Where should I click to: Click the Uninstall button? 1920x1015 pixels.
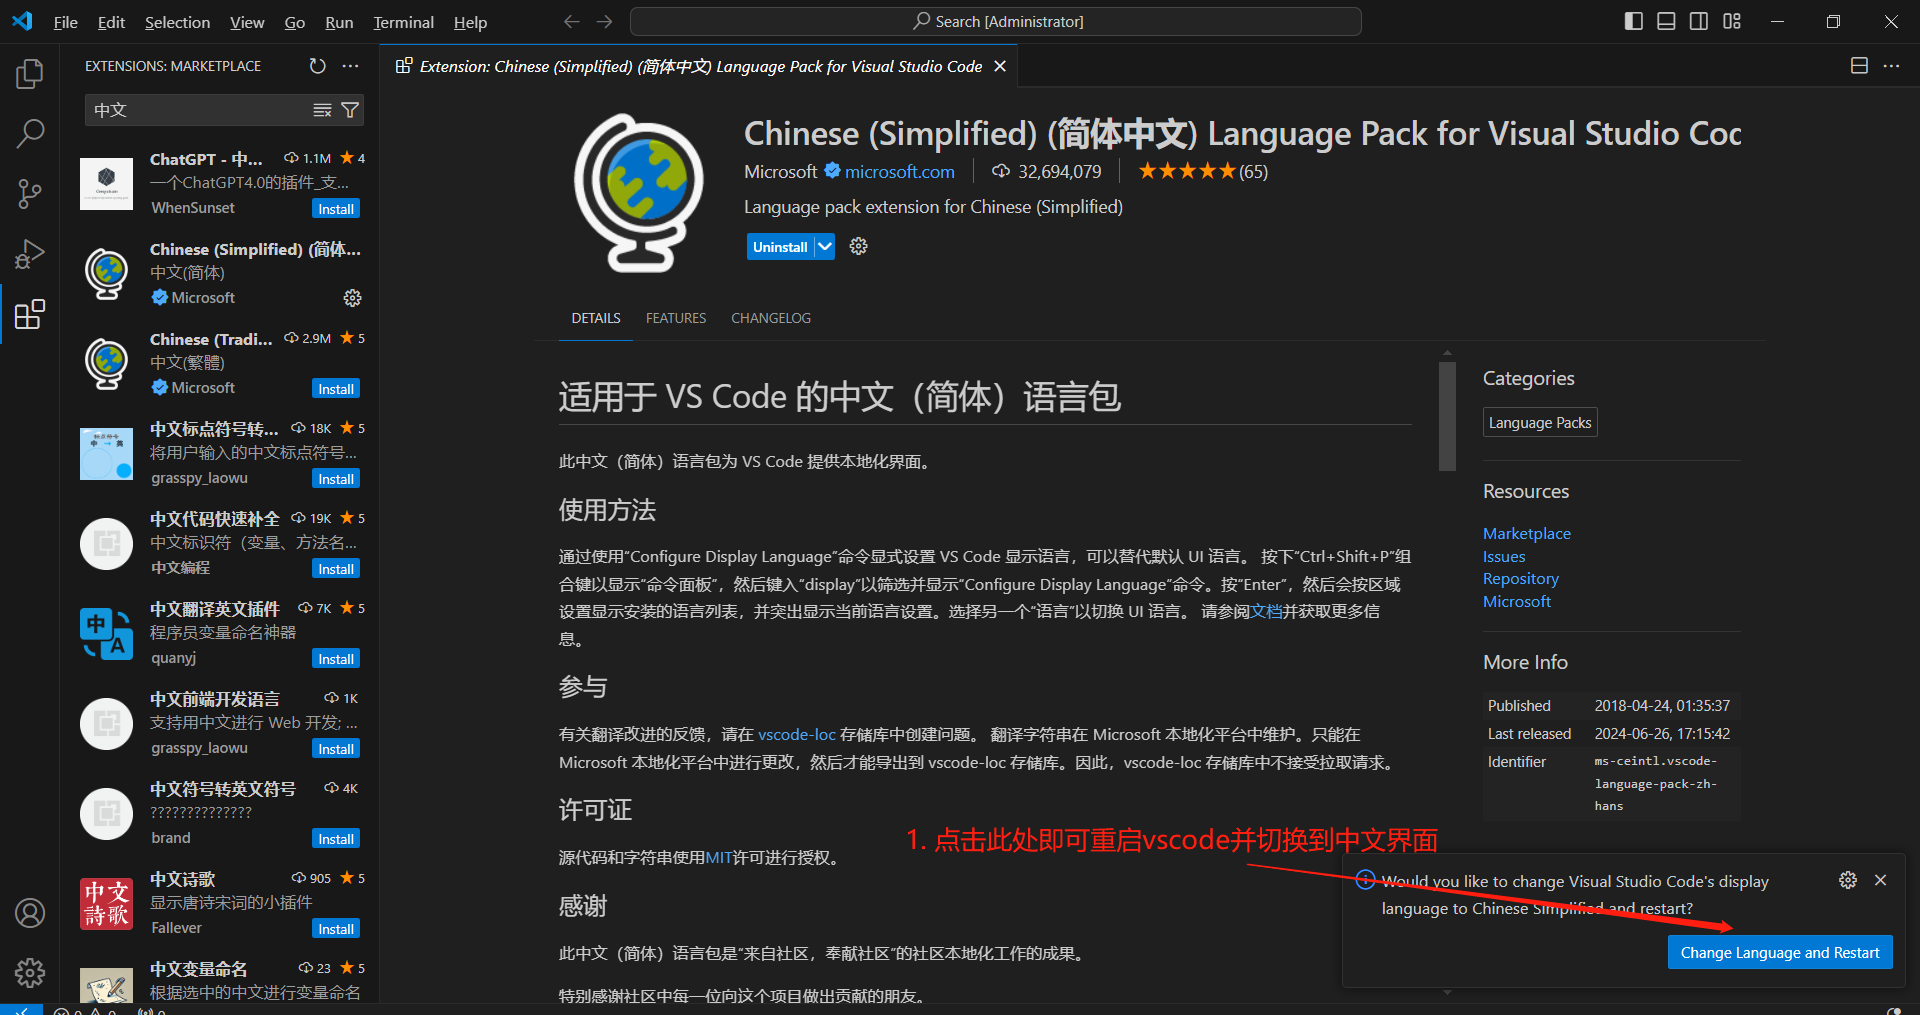[x=780, y=246]
